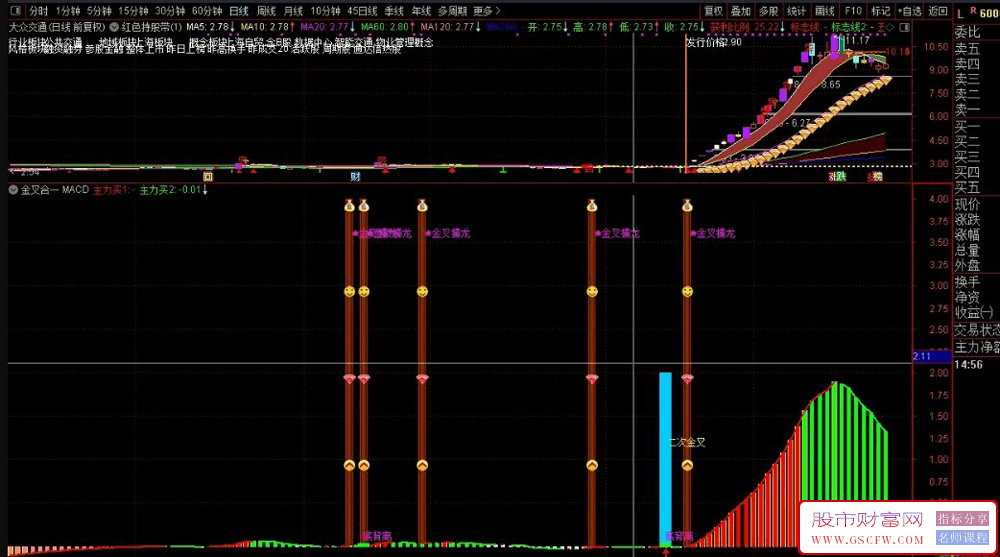The image size is (1000, 557).
Task: Click the 发行价格2.90 label
Action: pyautogui.click(x=714, y=42)
